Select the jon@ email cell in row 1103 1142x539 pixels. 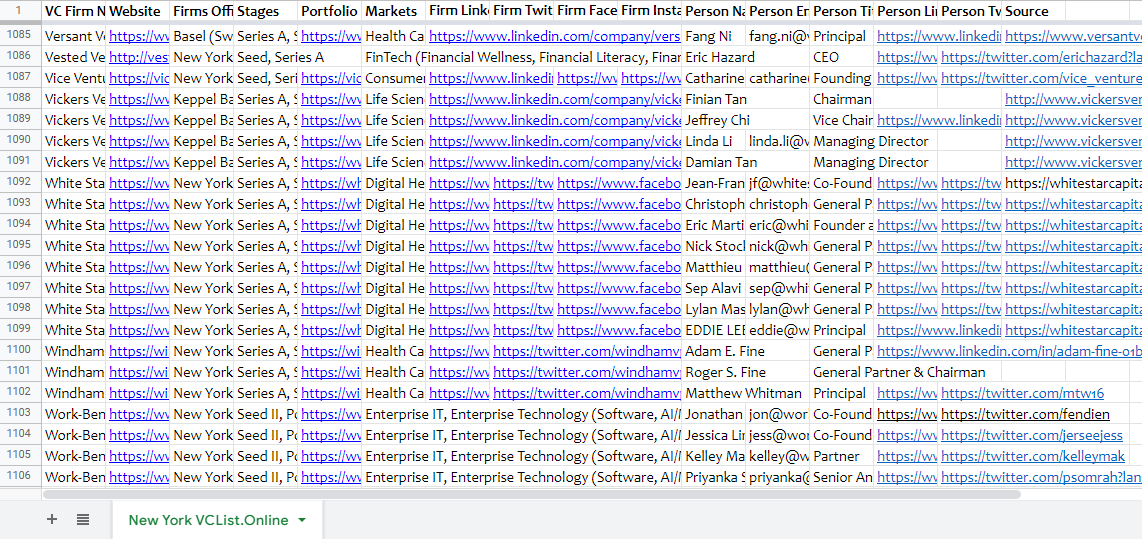[778, 414]
